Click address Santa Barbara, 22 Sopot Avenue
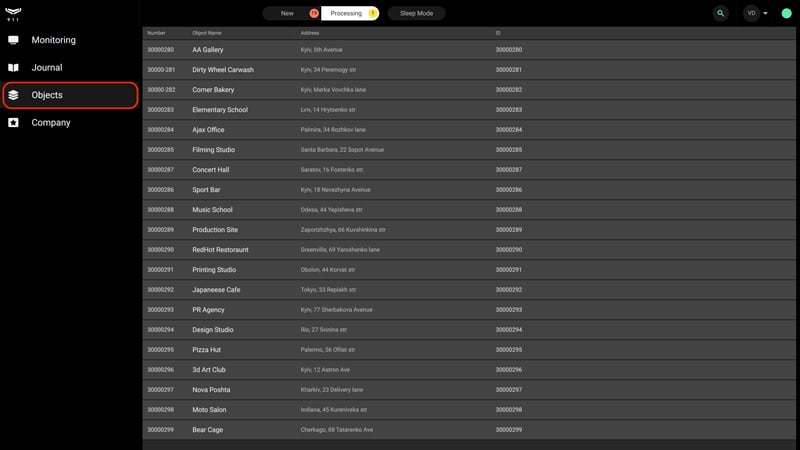Image resolution: width=800 pixels, height=450 pixels. pos(342,149)
